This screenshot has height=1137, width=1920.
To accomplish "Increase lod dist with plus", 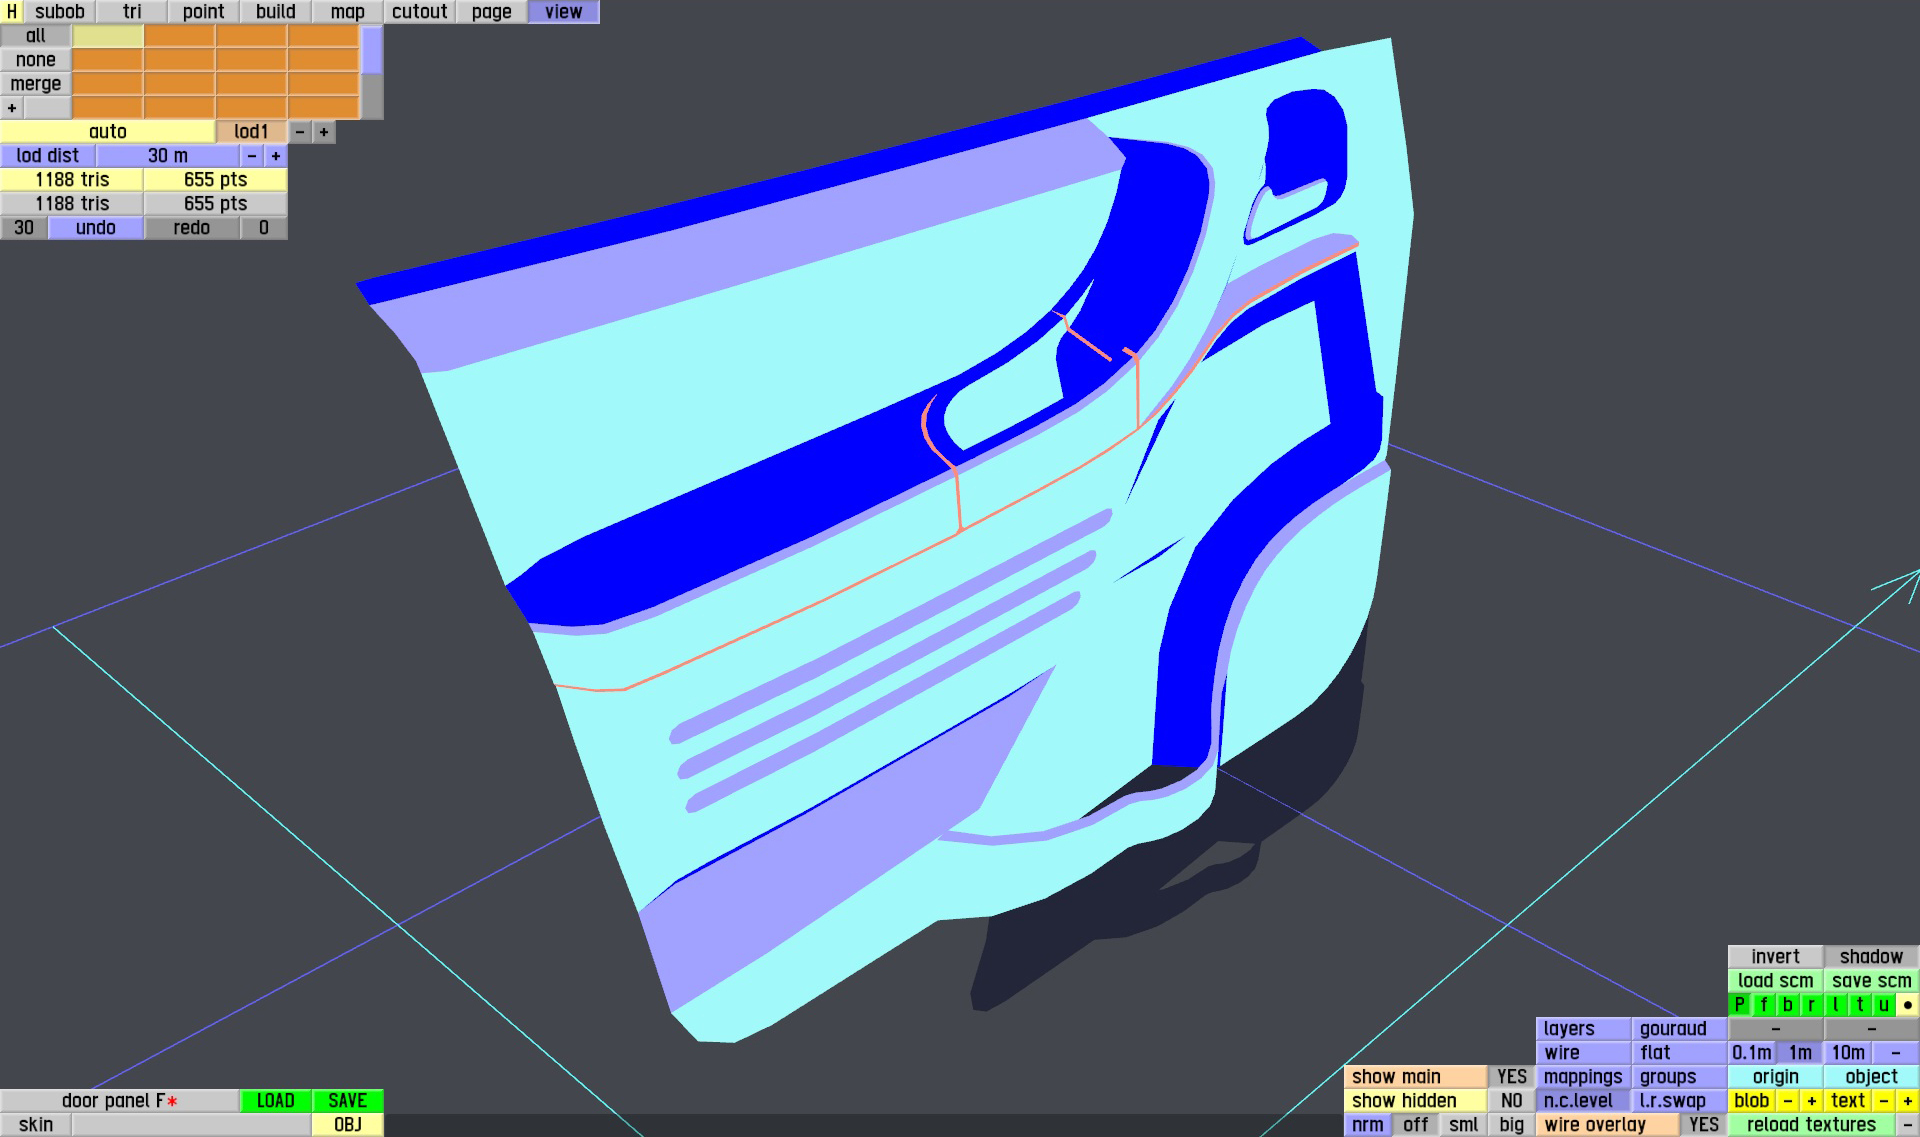I will [x=276, y=156].
